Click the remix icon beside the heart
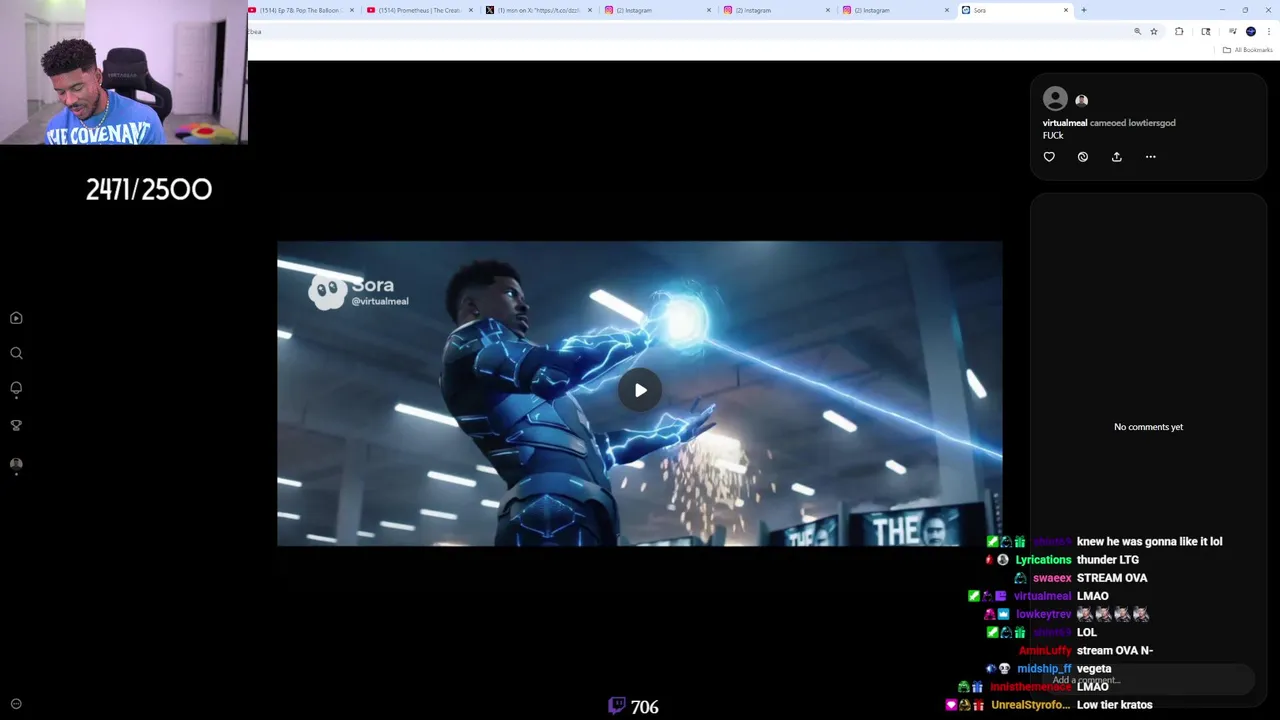The height and width of the screenshot is (720, 1280). pos(1083,157)
